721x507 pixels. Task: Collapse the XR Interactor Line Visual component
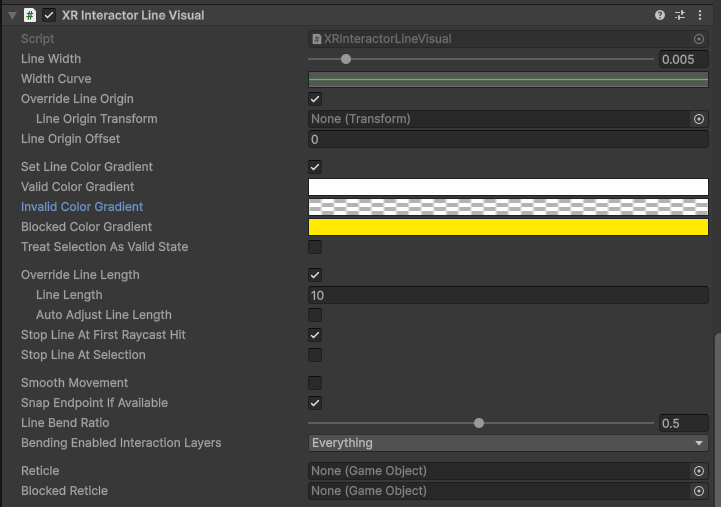[x=12, y=15]
